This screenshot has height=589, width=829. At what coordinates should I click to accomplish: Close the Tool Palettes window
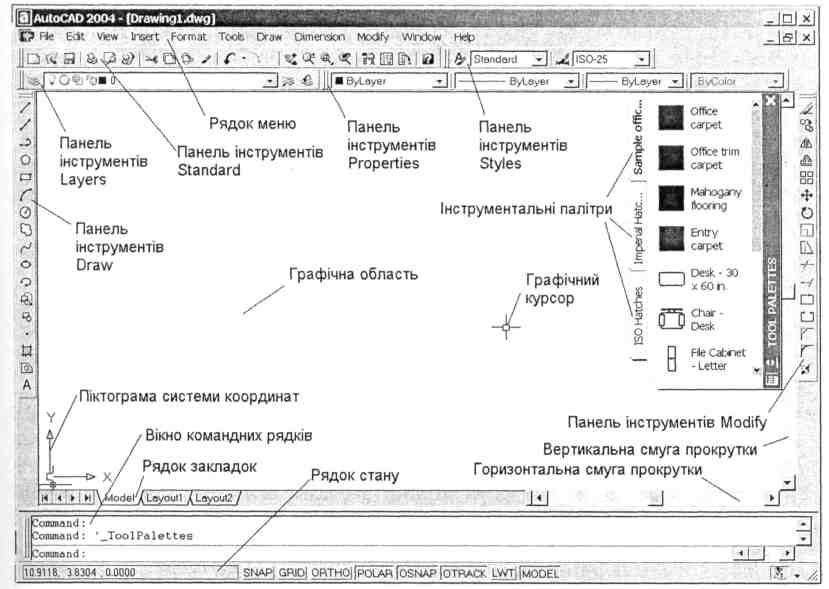771,100
